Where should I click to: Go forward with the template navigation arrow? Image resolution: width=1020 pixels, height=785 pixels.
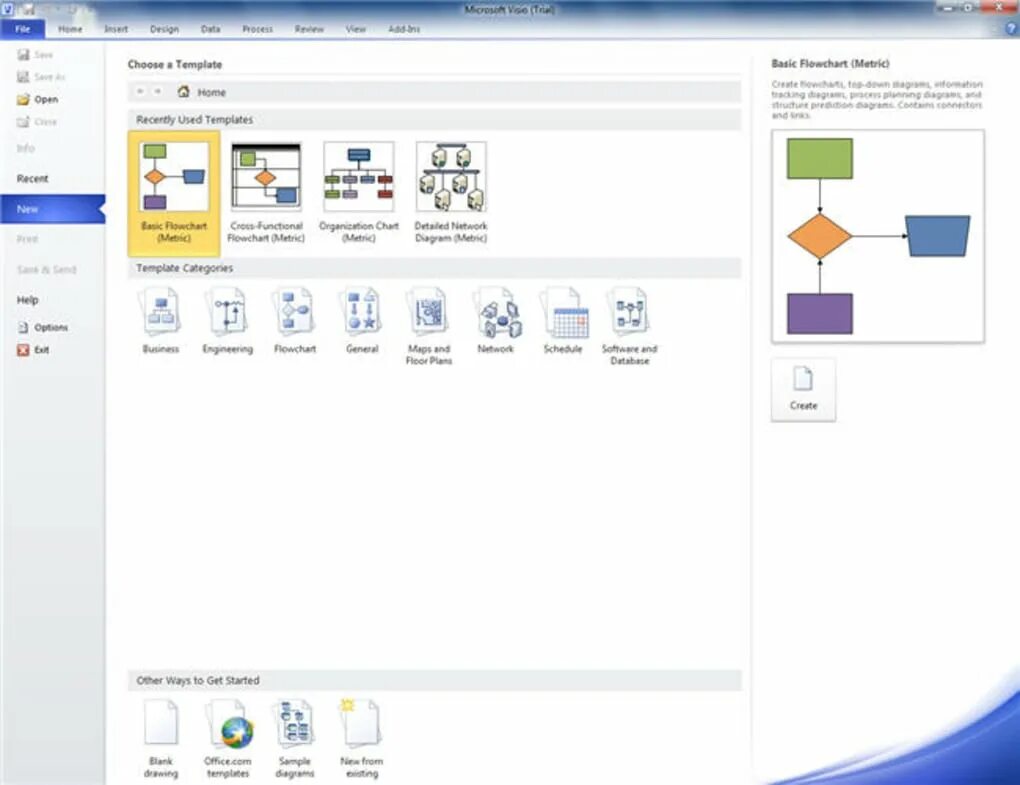157,92
